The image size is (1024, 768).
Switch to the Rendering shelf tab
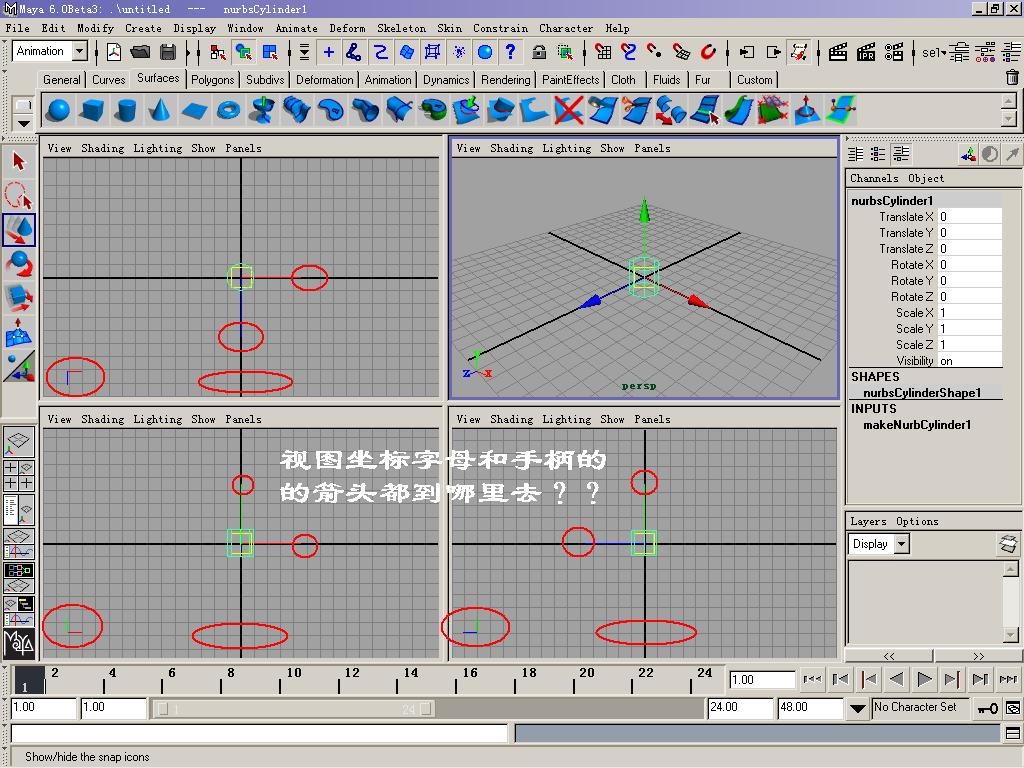[505, 80]
